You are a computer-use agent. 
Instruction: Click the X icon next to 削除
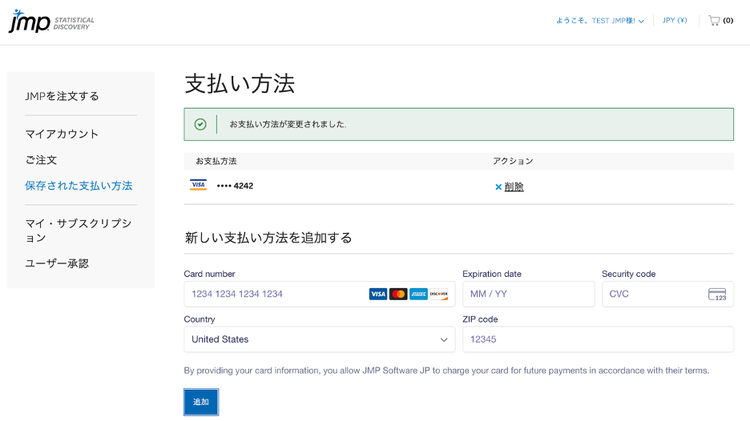tap(498, 187)
